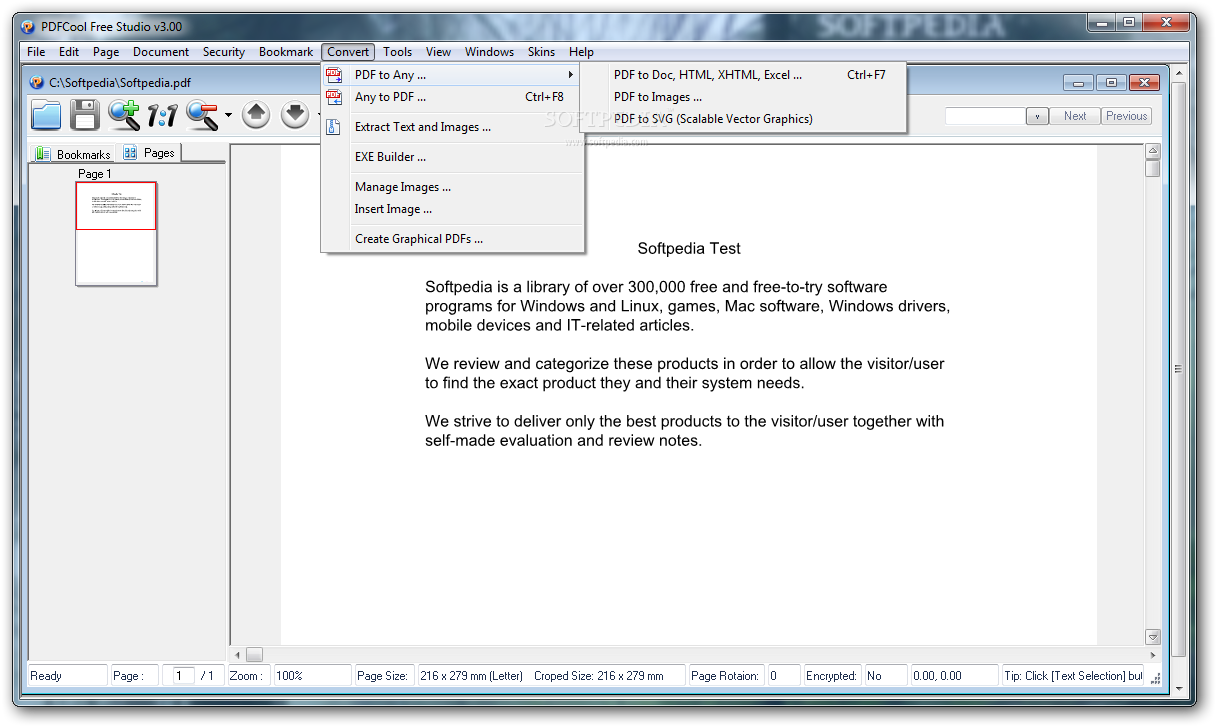Click the PDF to Any menu icon
The width and height of the screenshot is (1217, 727).
pyautogui.click(x=334, y=75)
